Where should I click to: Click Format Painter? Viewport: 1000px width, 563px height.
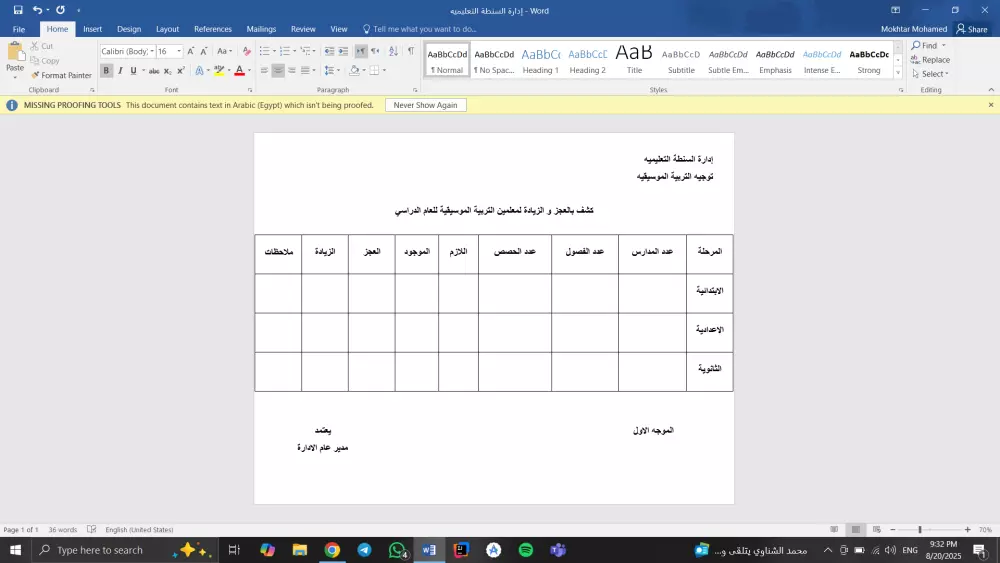pyautogui.click(x=61, y=75)
